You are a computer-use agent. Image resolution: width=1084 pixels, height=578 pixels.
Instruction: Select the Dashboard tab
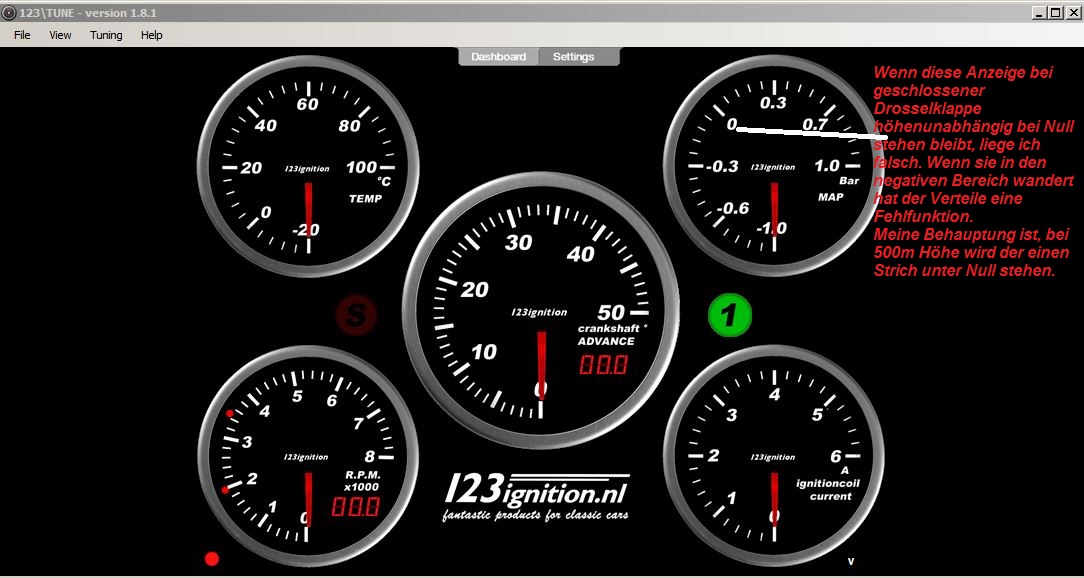pos(498,57)
